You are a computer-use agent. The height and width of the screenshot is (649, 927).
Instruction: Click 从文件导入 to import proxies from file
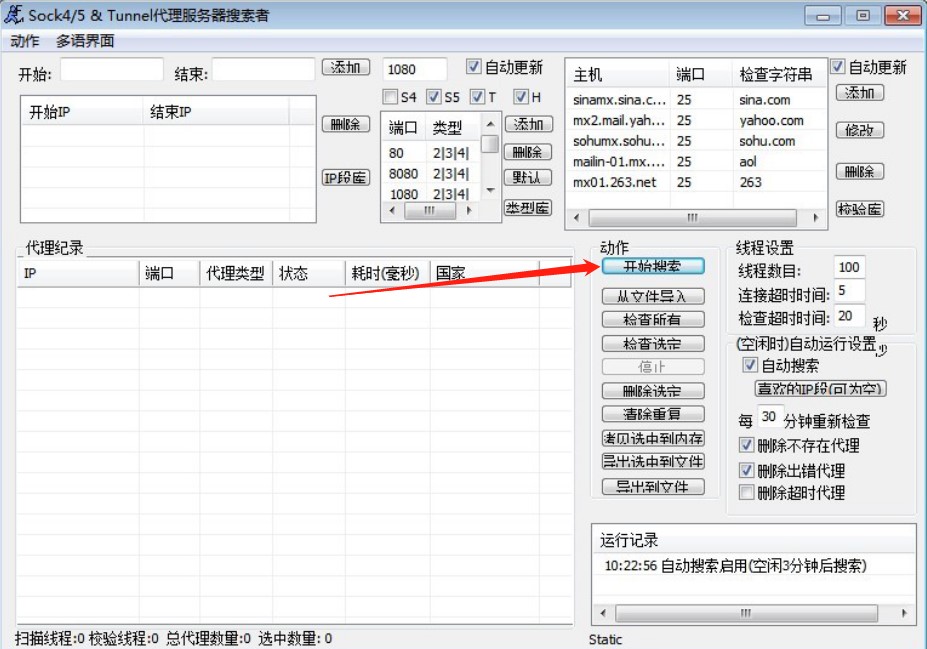(x=651, y=295)
